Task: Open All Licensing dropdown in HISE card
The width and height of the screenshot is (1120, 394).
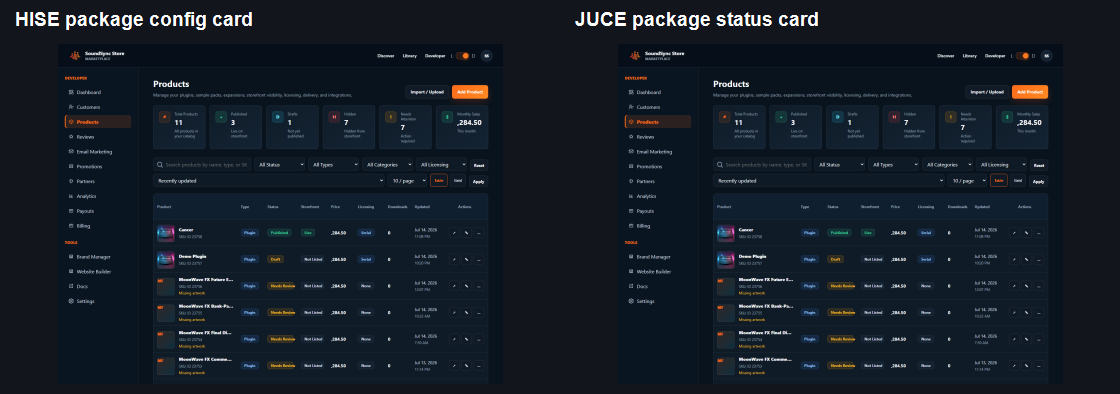Action: (x=441, y=164)
